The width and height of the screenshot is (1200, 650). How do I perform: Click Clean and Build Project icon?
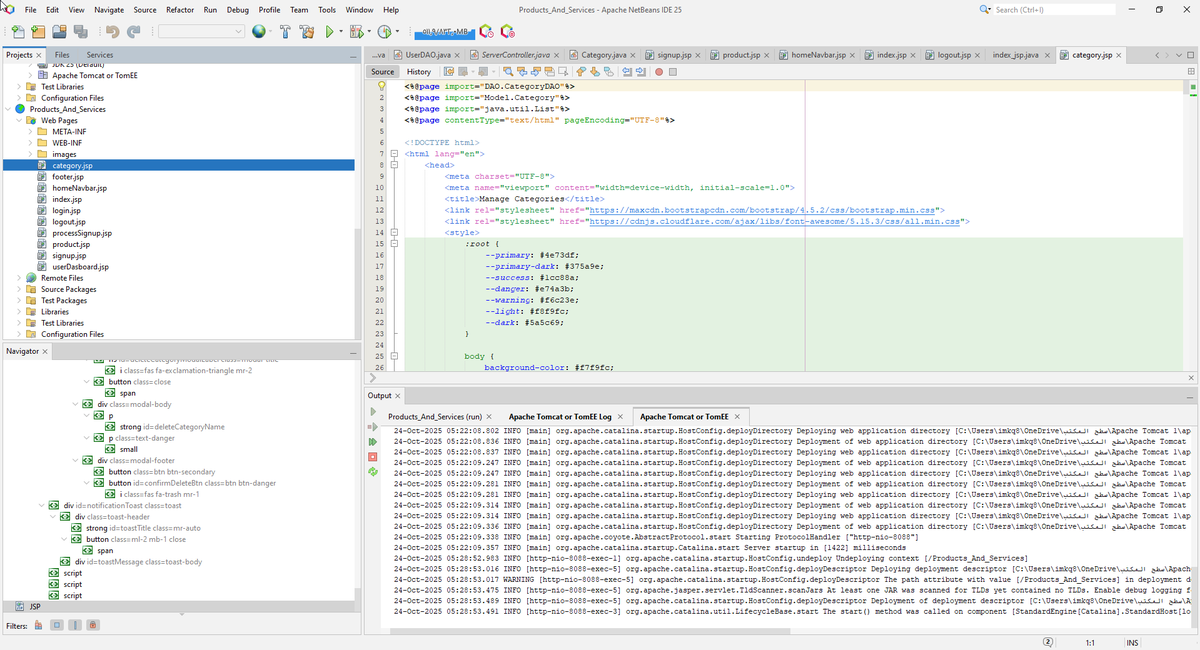click(307, 32)
